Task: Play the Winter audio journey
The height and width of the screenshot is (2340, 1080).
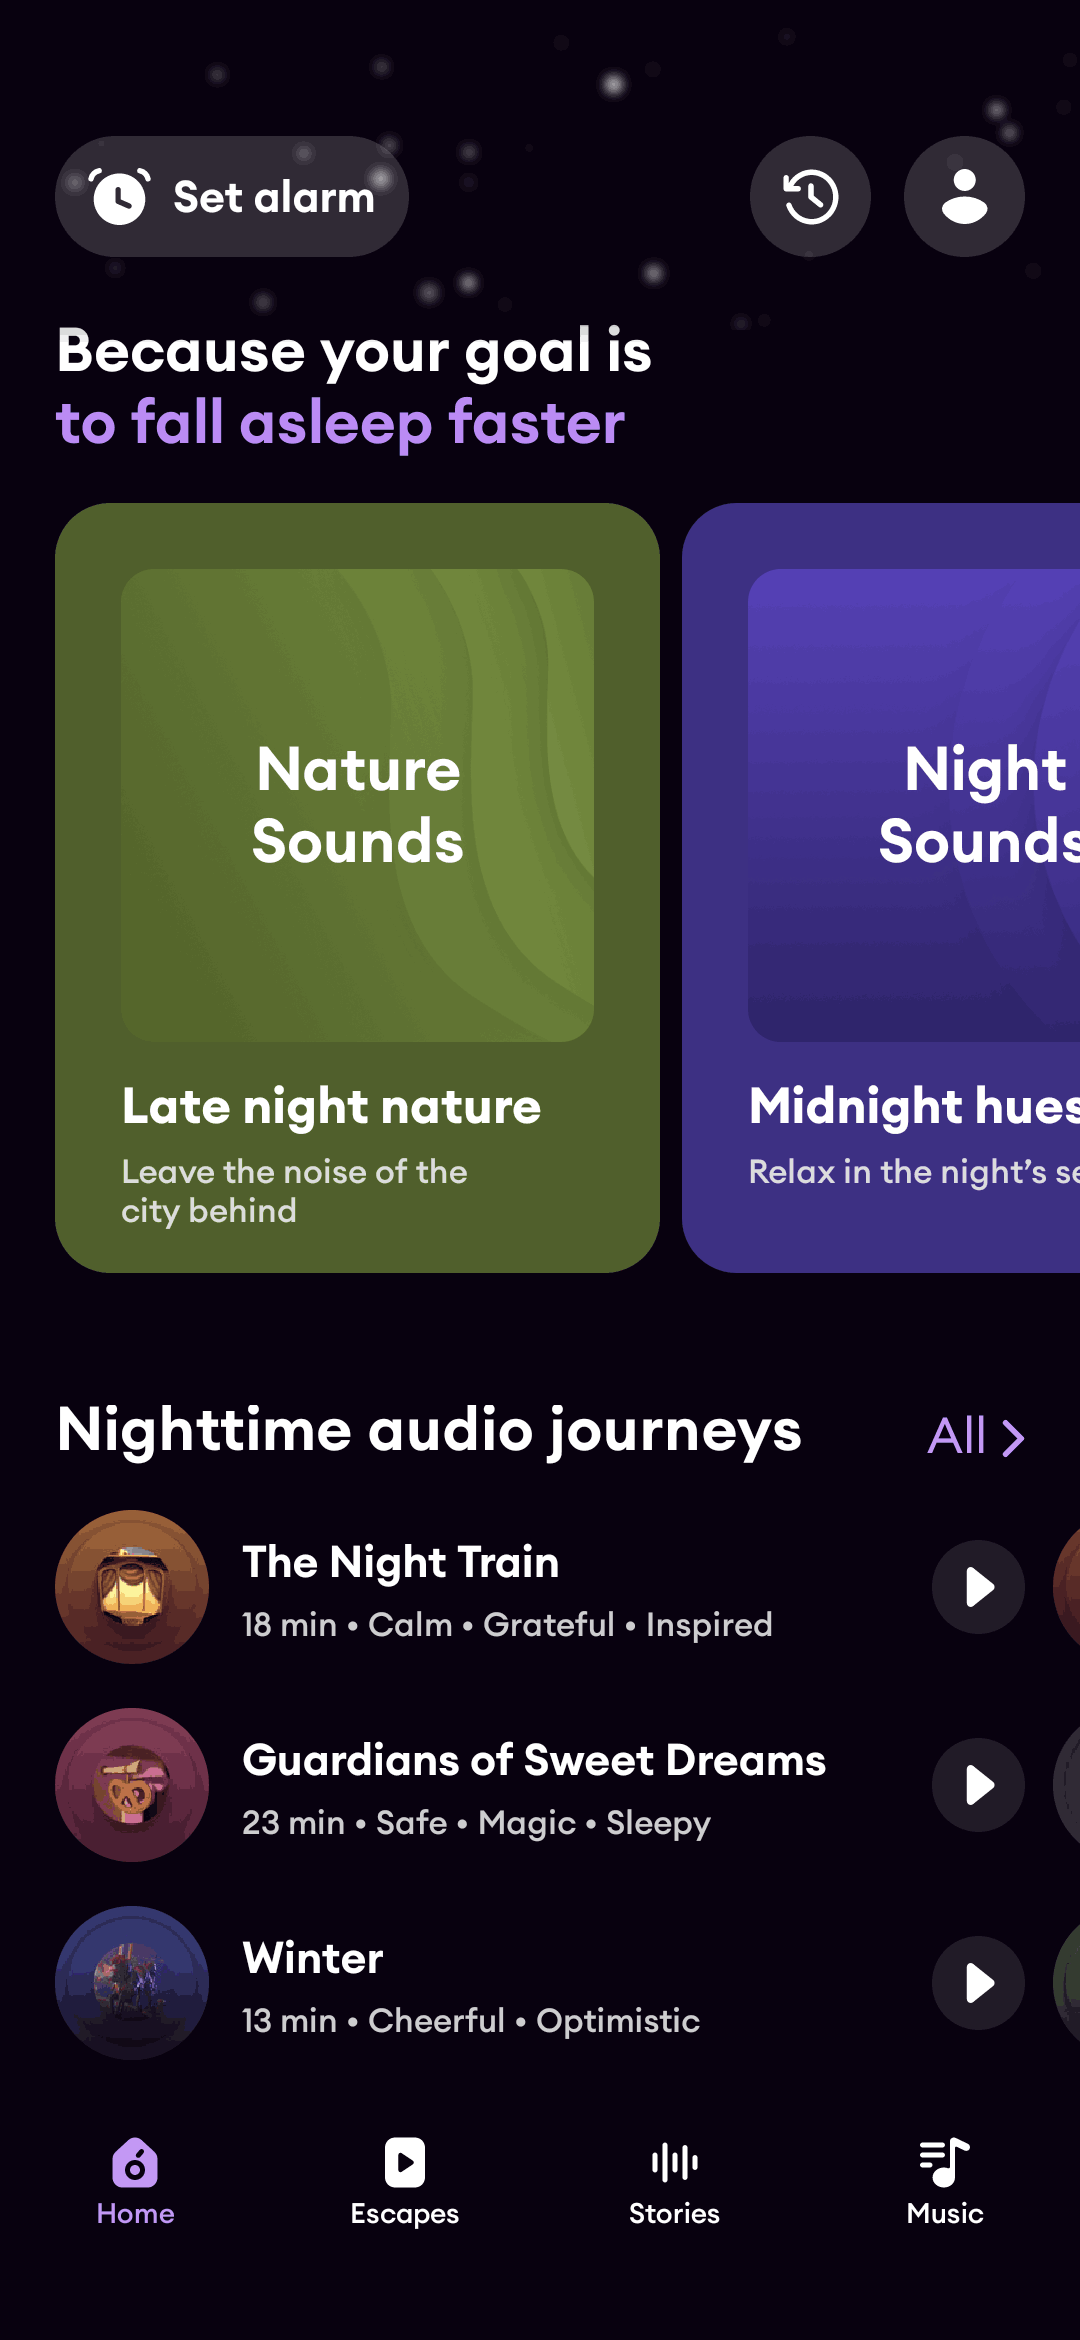Action: 978,1983
